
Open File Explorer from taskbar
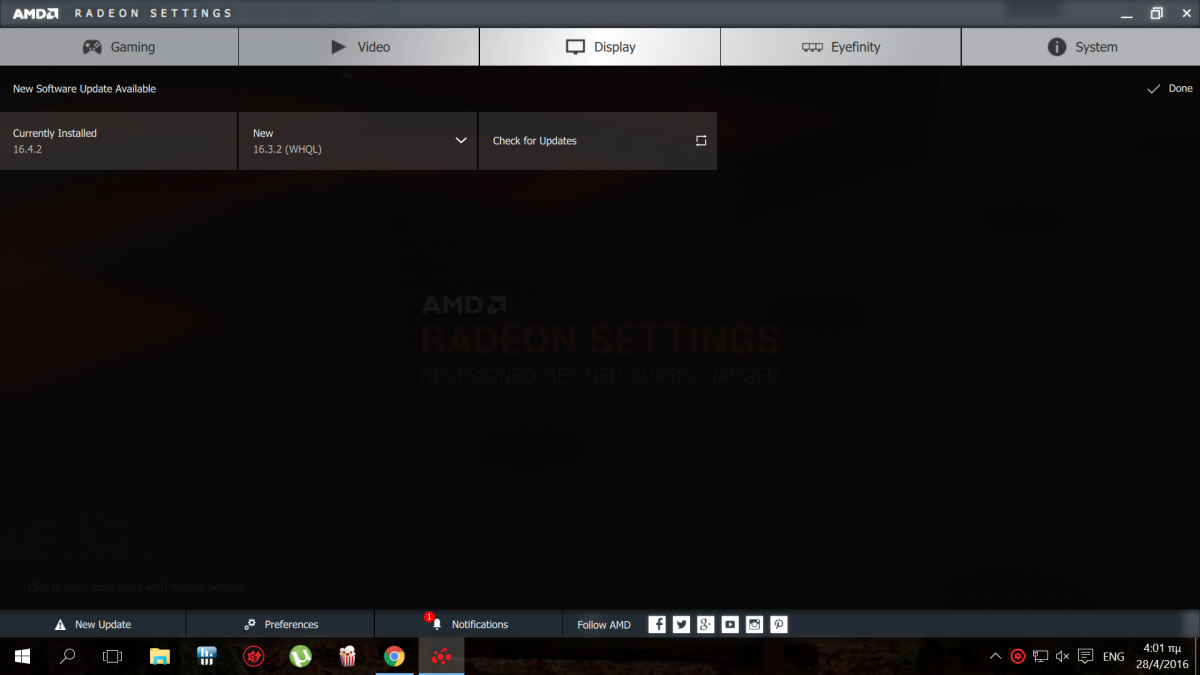point(160,657)
